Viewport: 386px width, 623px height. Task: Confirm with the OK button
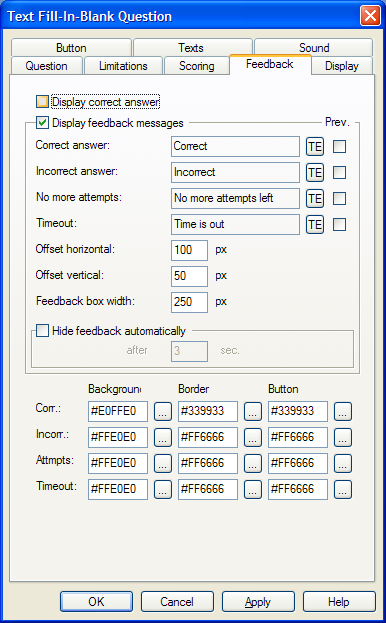96,602
